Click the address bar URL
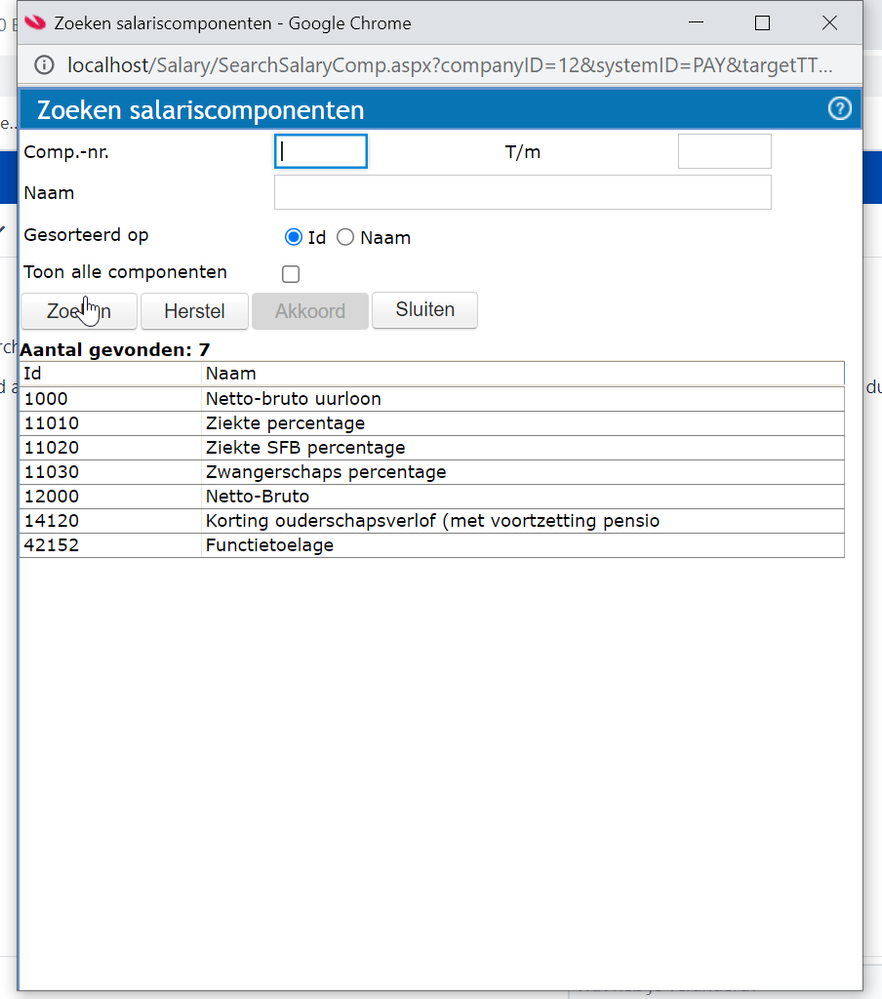 (x=449, y=65)
